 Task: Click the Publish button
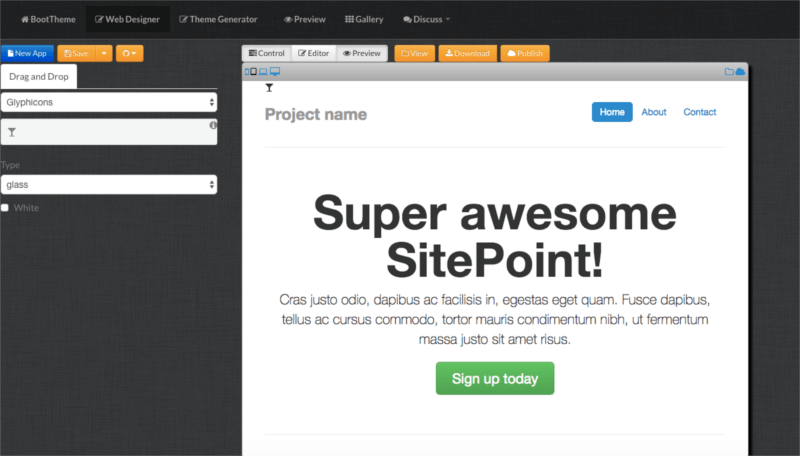[x=525, y=53]
